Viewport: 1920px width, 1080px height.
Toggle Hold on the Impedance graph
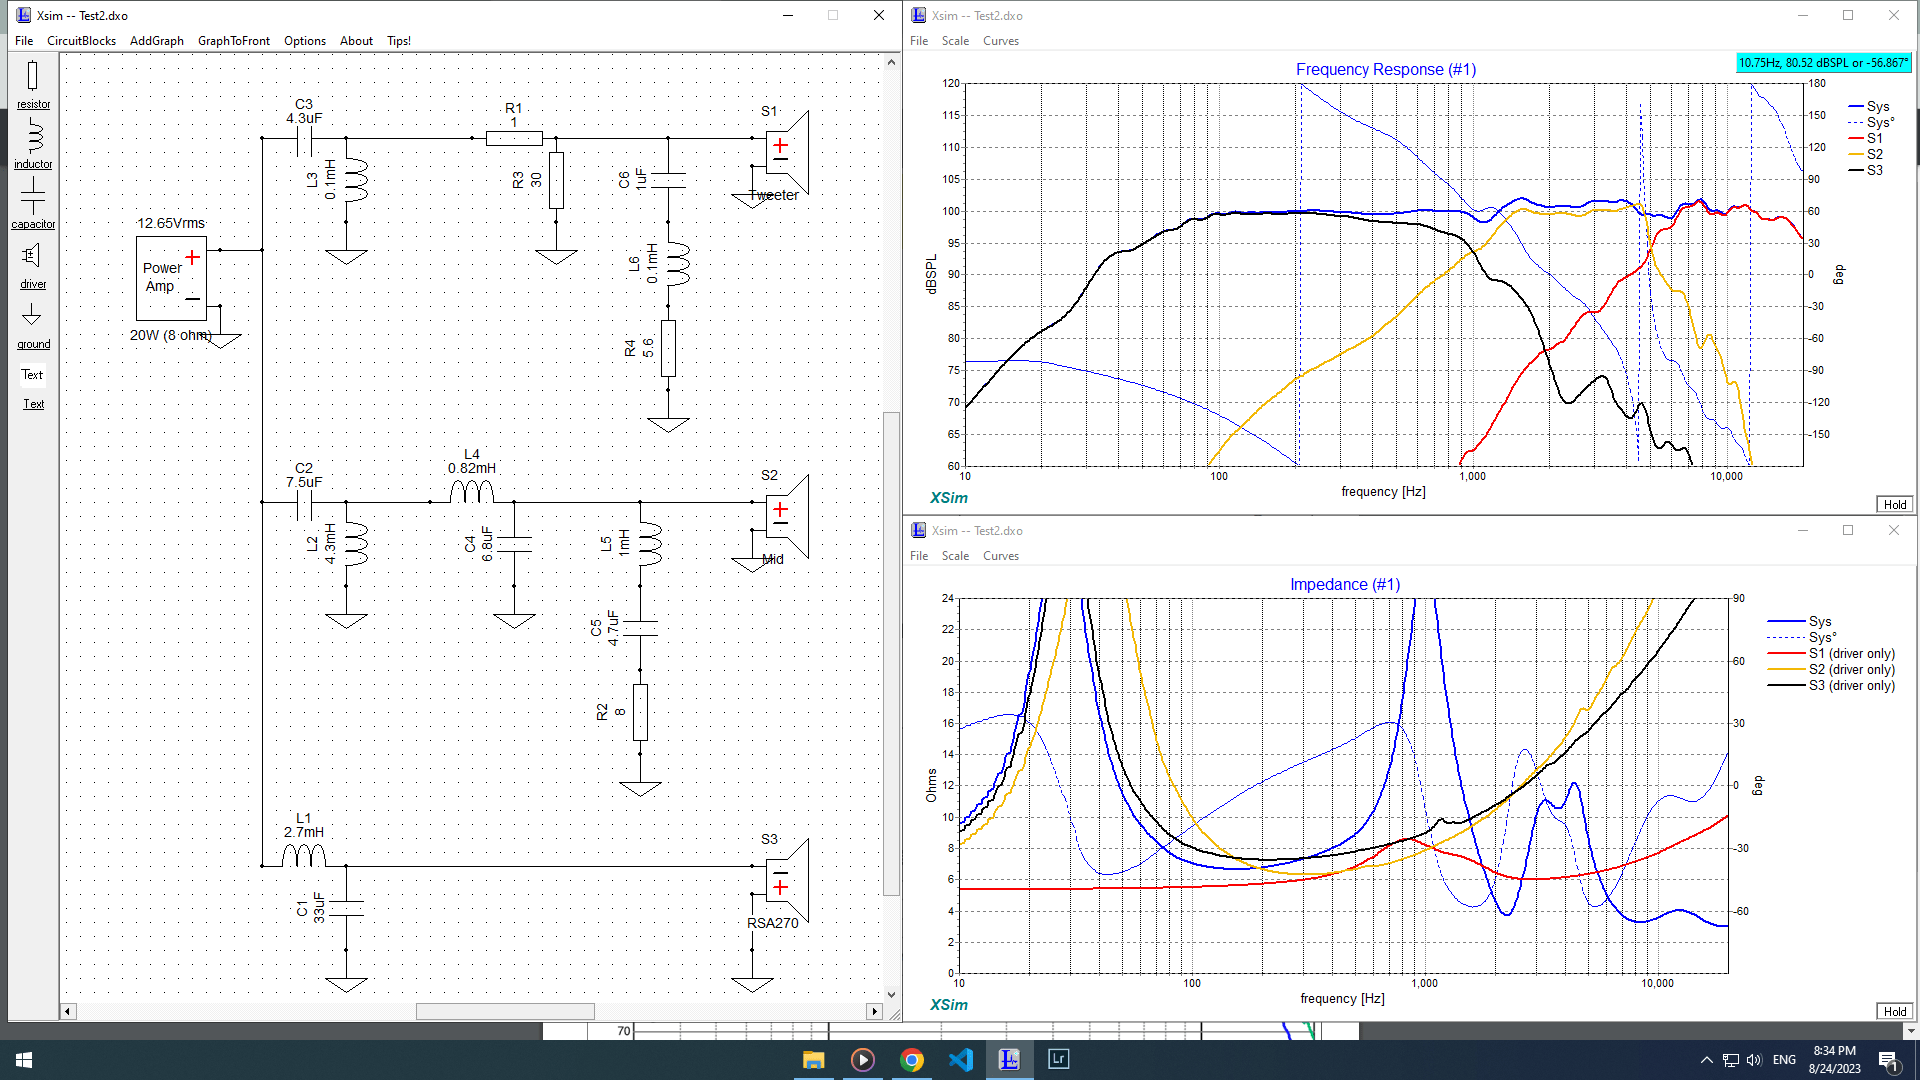pos(1894,1011)
